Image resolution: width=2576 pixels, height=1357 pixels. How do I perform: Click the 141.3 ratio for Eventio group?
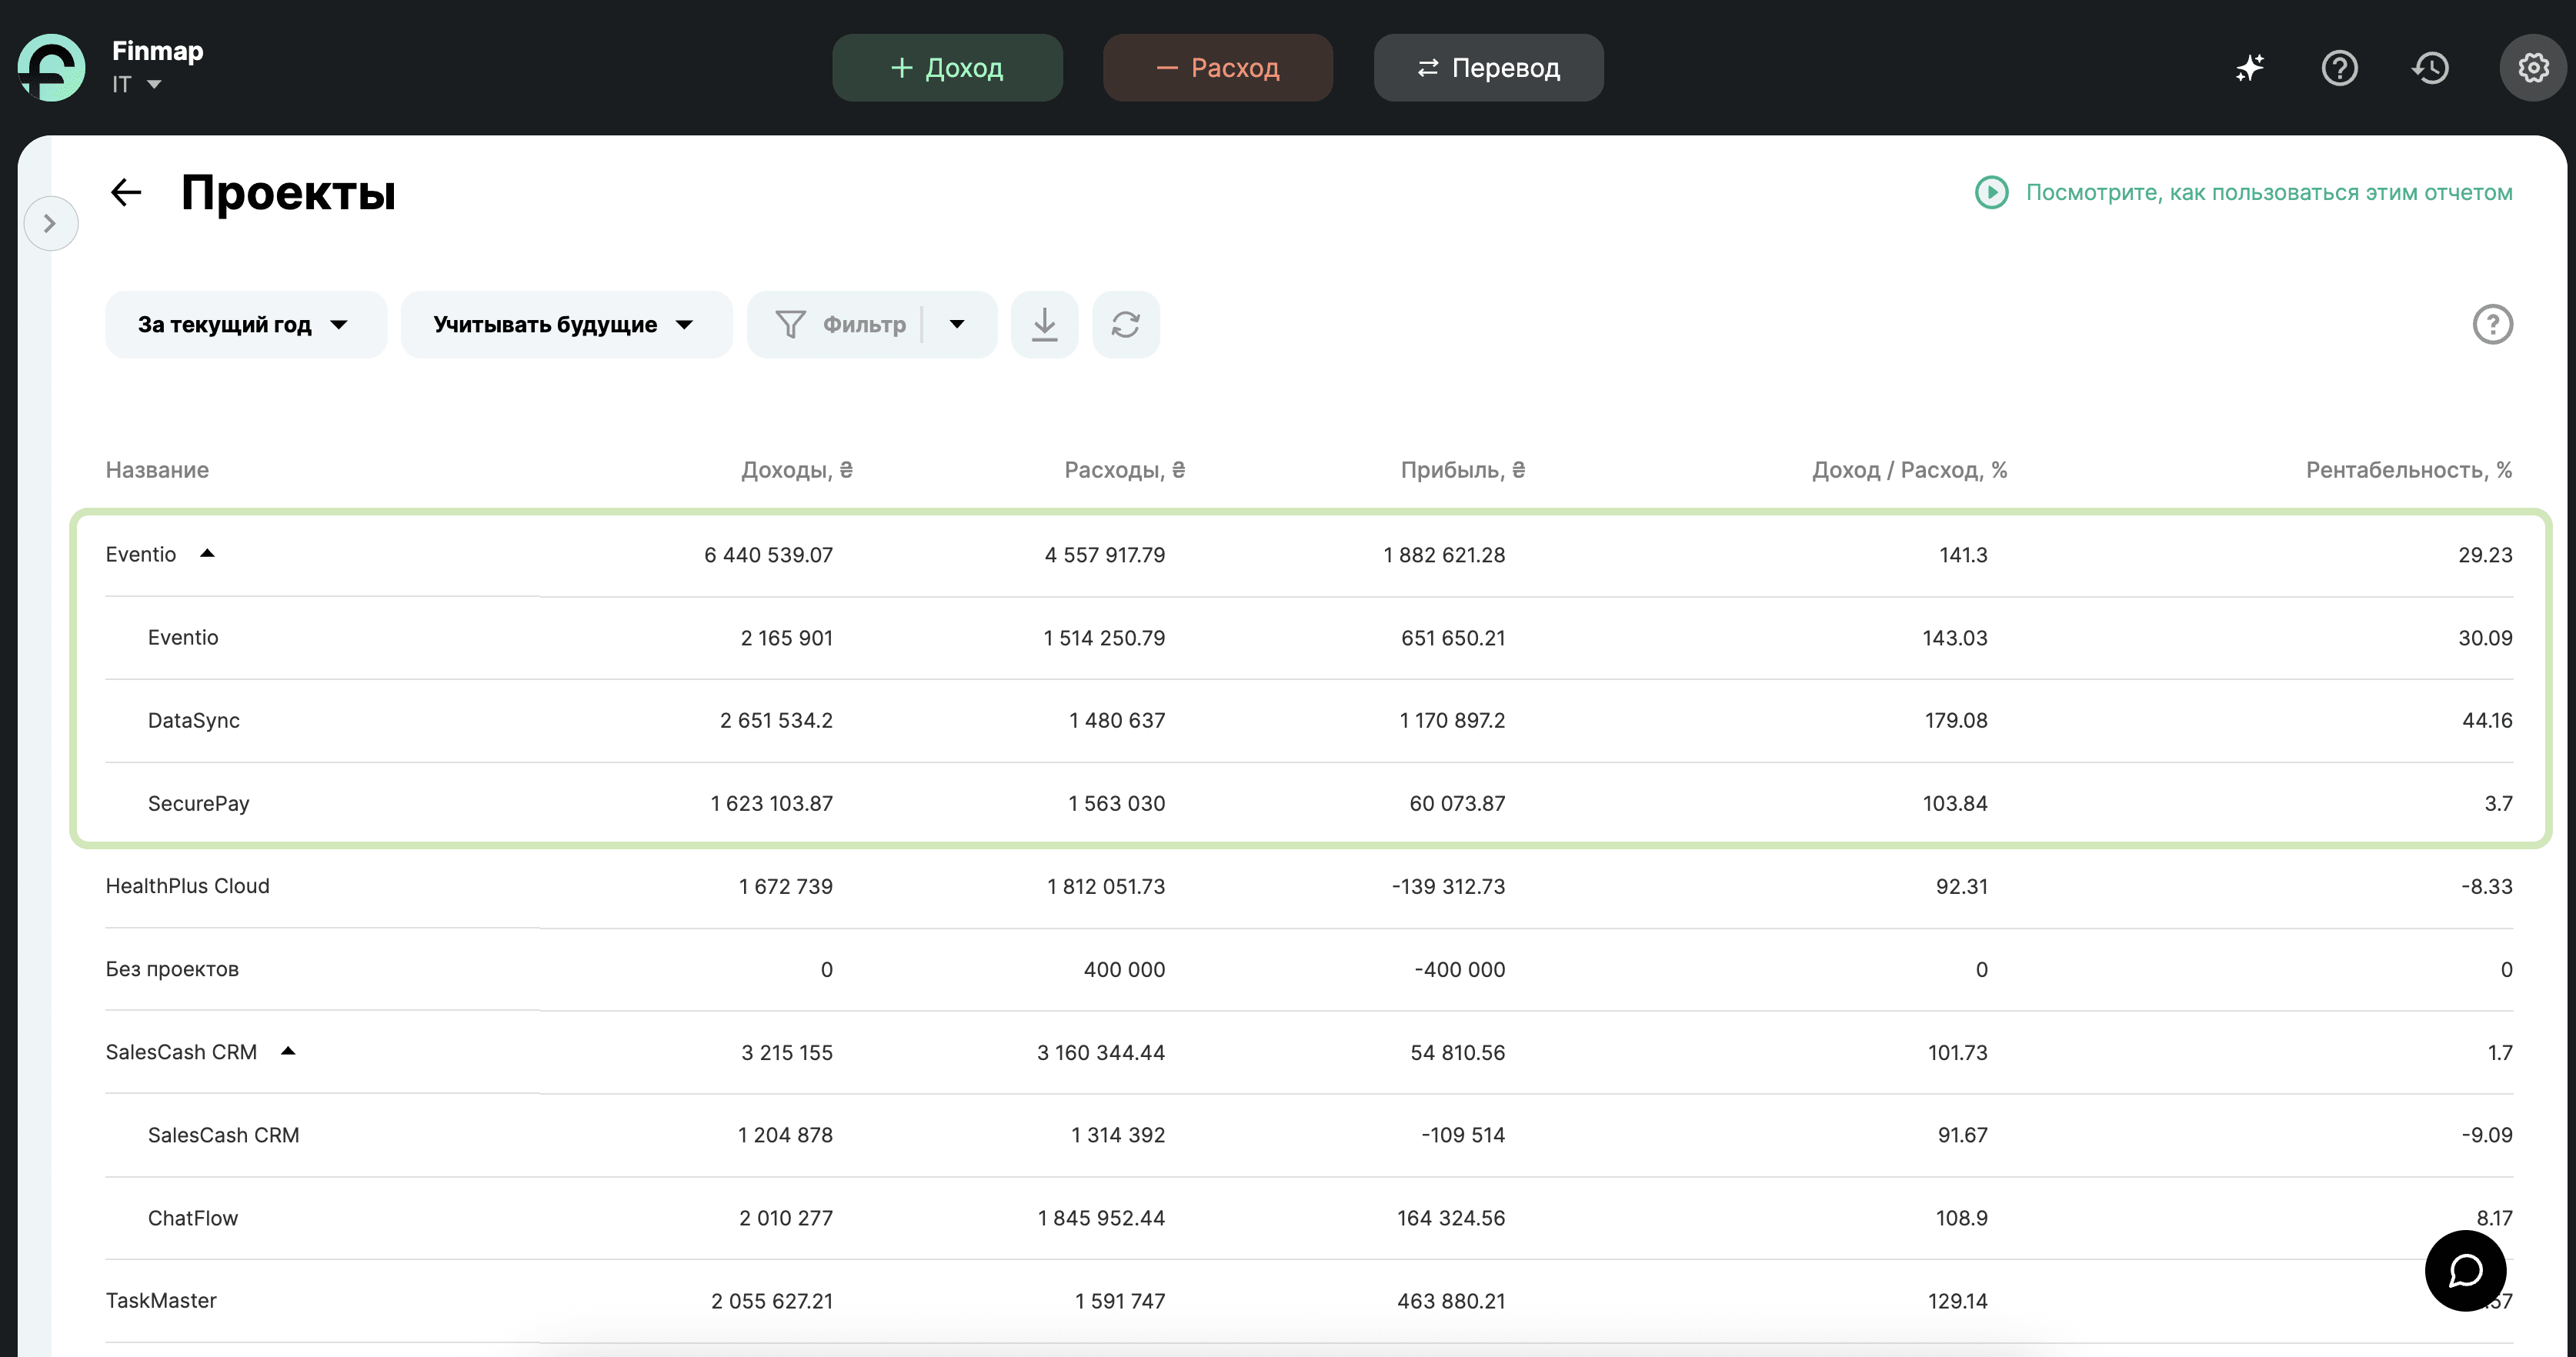tap(1962, 554)
